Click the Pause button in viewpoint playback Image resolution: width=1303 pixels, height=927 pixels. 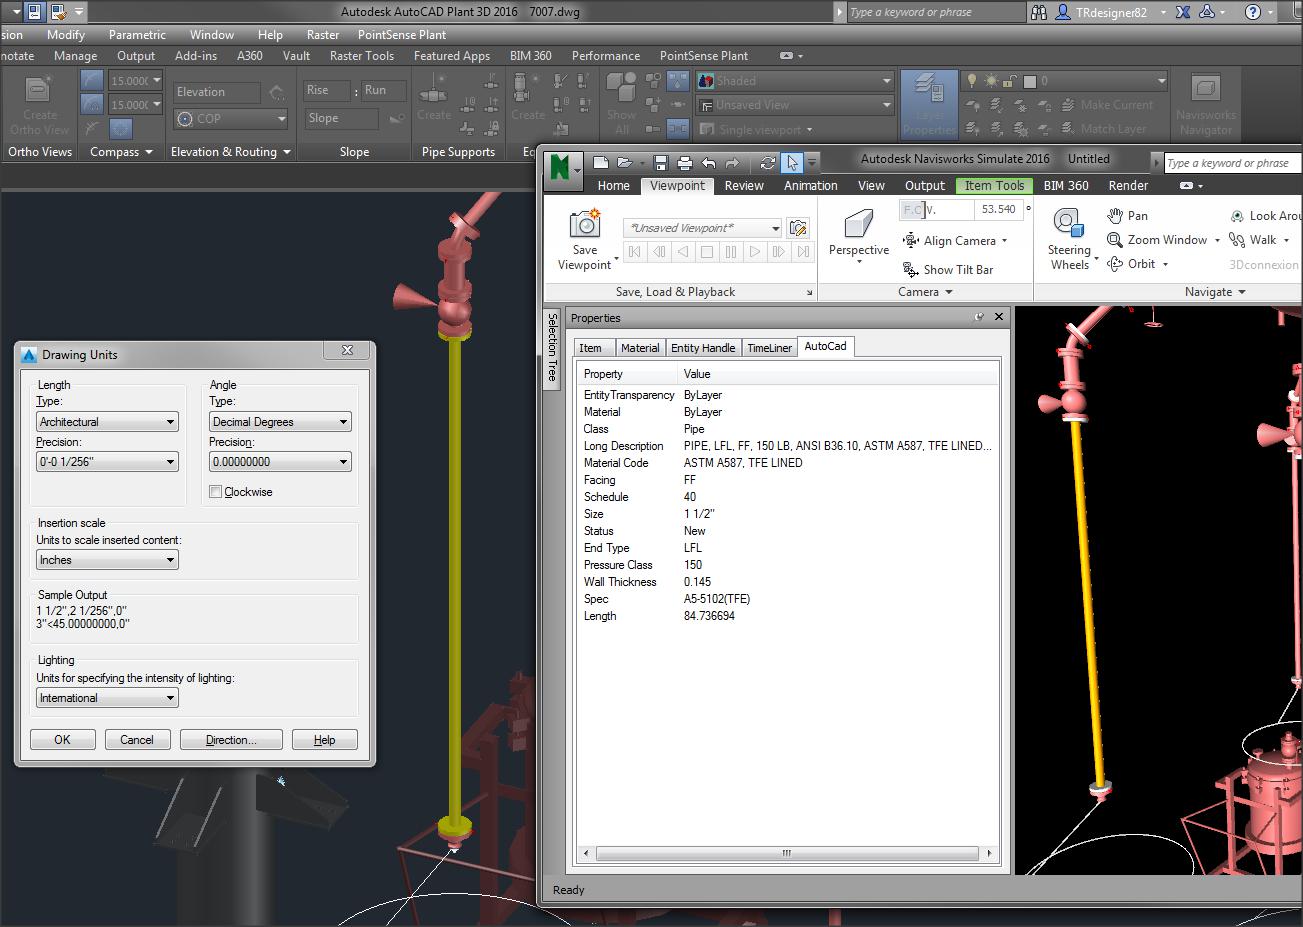coord(731,252)
